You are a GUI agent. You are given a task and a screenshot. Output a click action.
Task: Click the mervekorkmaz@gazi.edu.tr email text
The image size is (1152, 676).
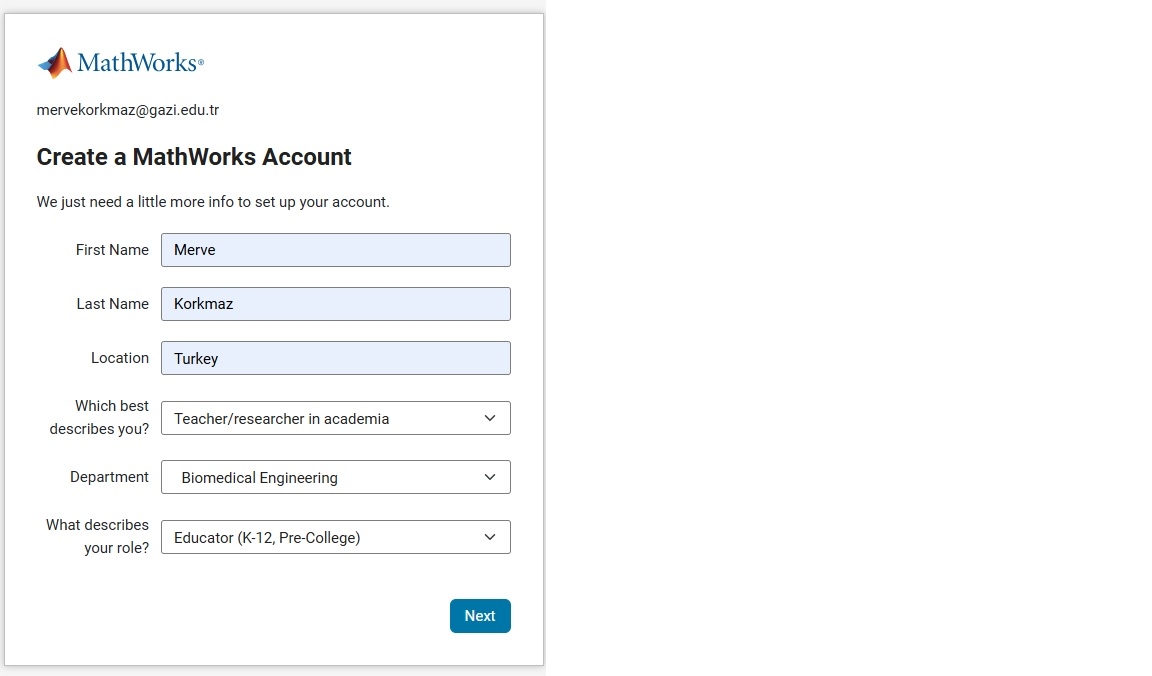[128, 110]
